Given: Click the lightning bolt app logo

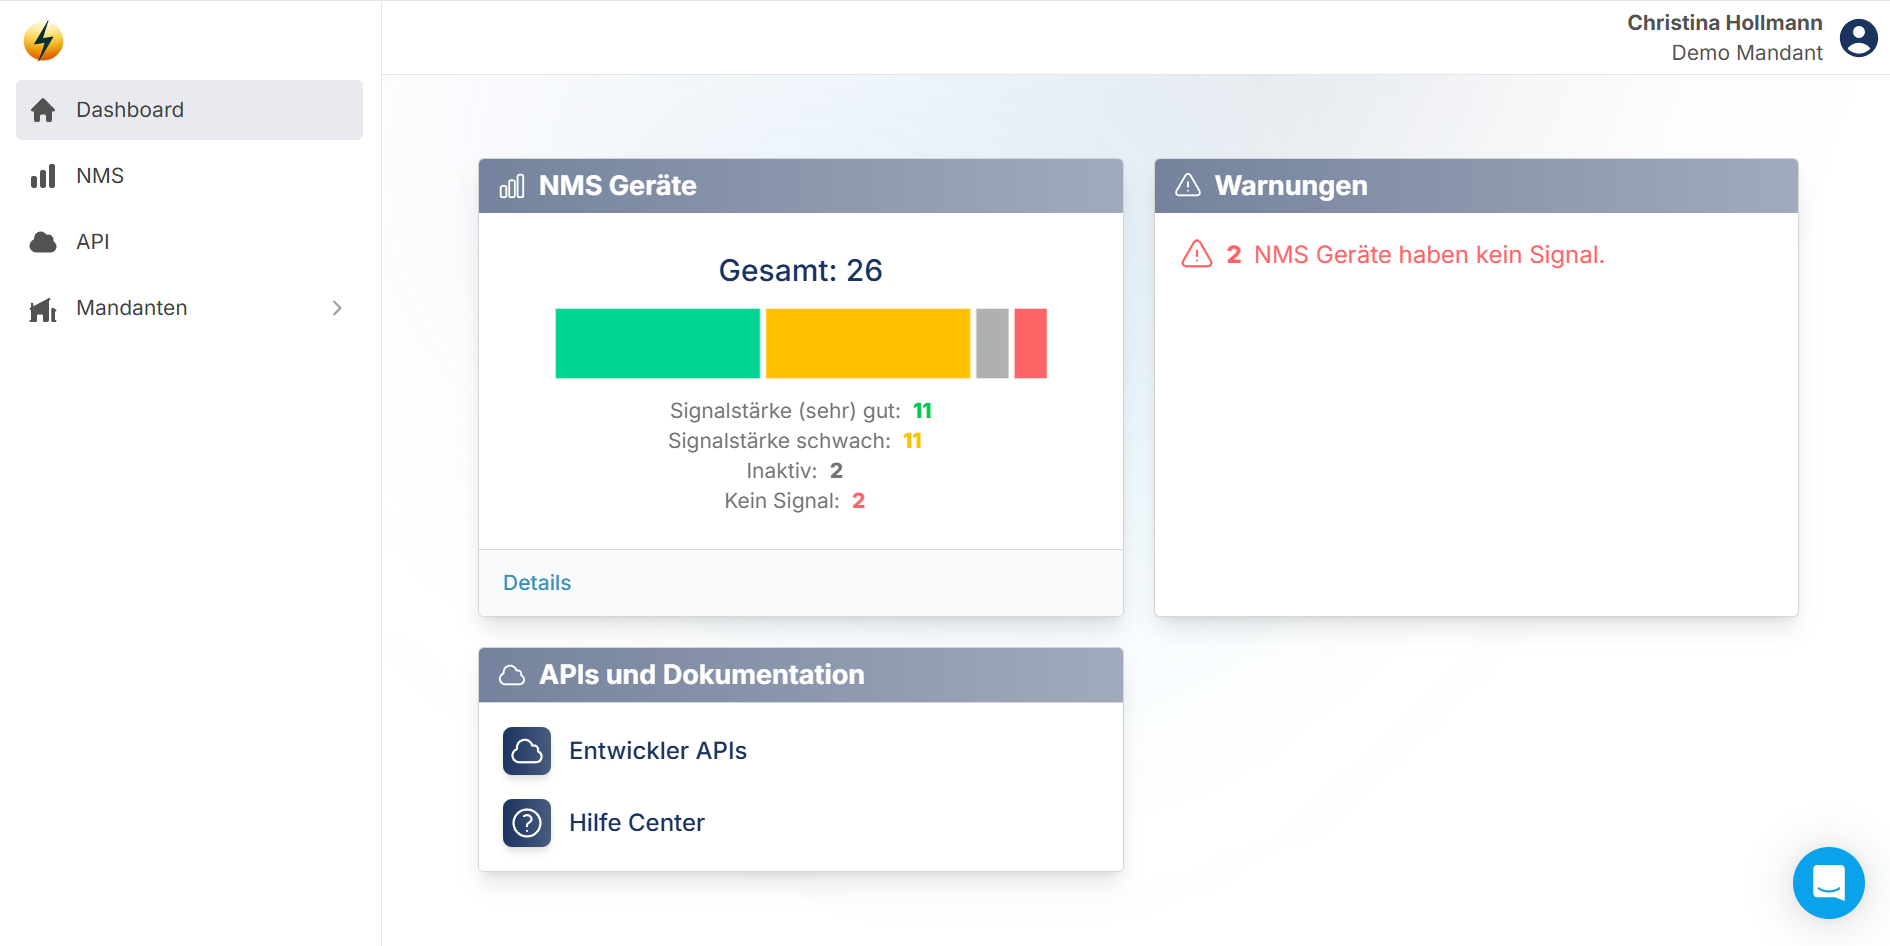Looking at the screenshot, I should pyautogui.click(x=43, y=41).
